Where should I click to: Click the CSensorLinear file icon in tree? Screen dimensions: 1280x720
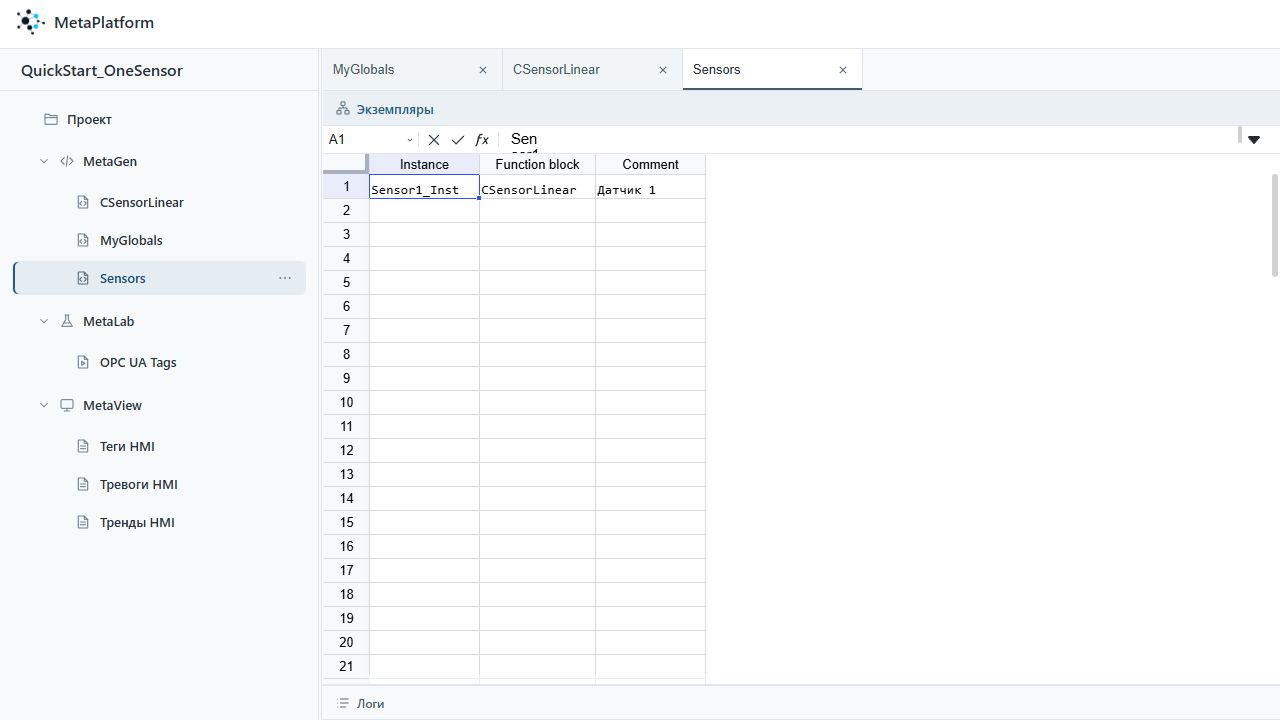(x=84, y=202)
